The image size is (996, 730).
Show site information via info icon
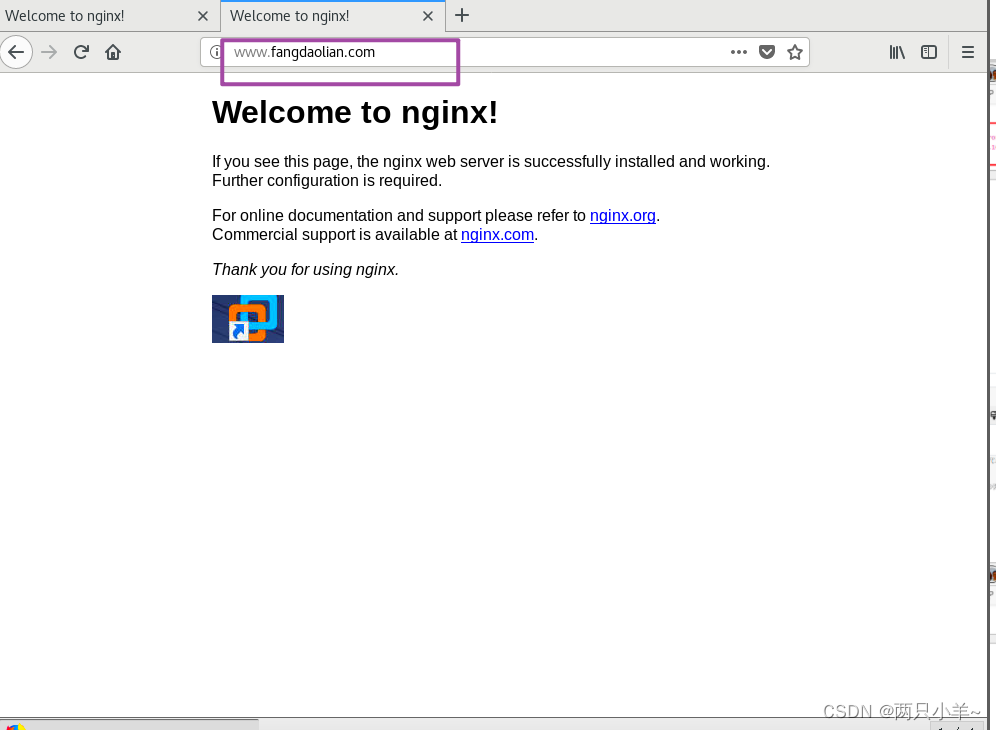215,52
